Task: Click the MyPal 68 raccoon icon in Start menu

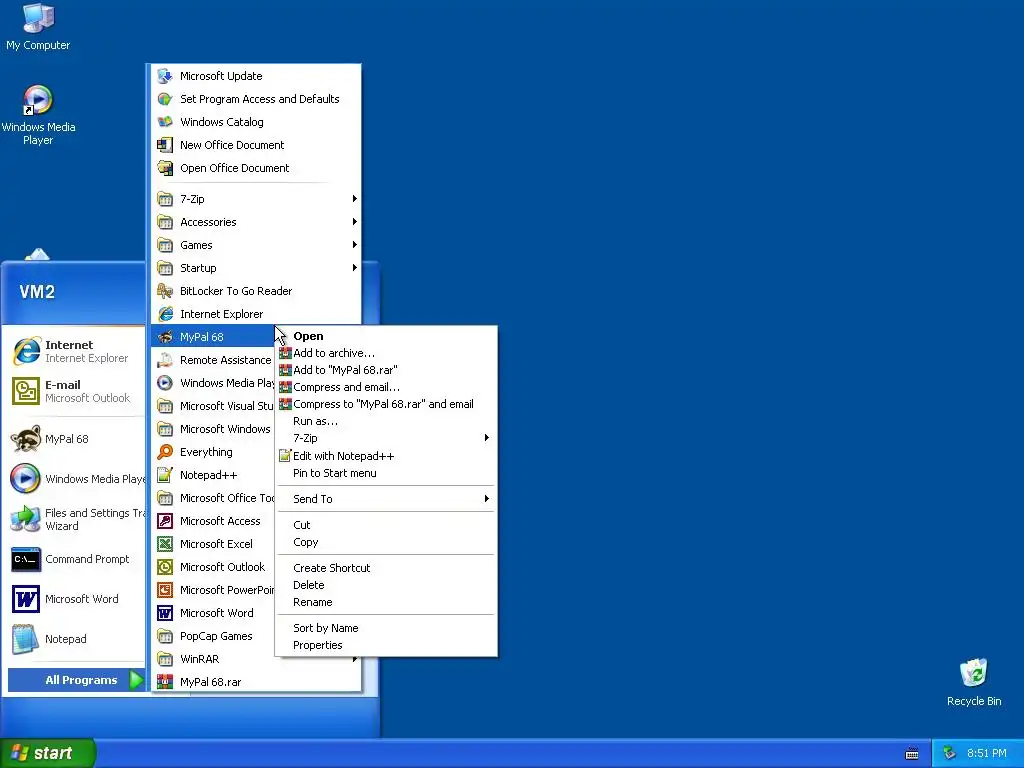Action: [x=26, y=439]
